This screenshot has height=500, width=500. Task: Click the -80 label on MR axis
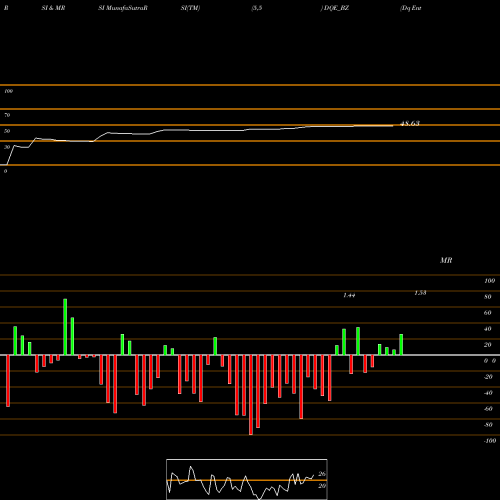click(x=488, y=425)
